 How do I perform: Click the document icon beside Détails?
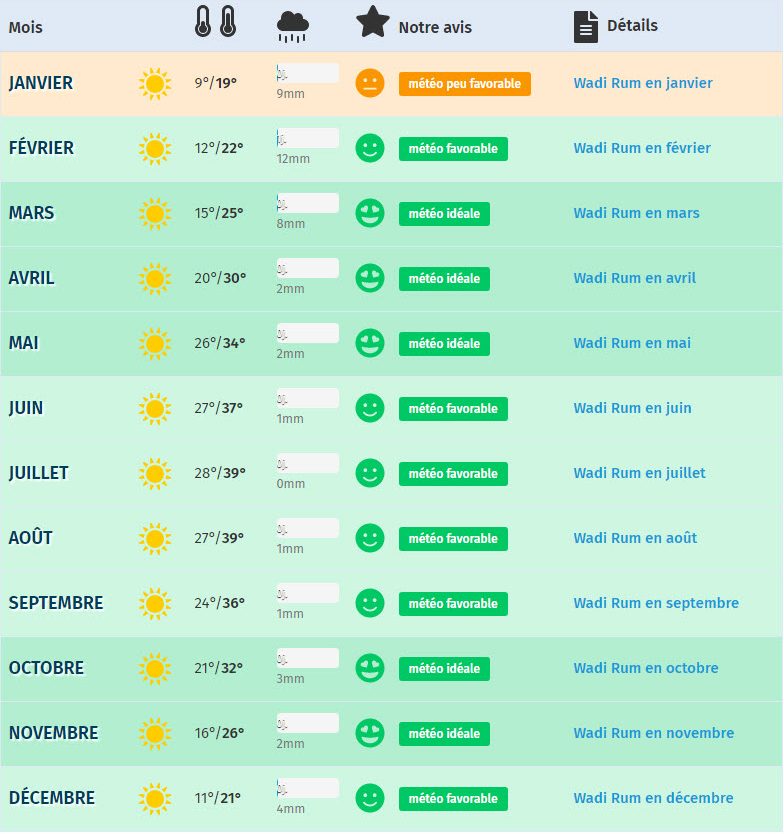click(586, 26)
